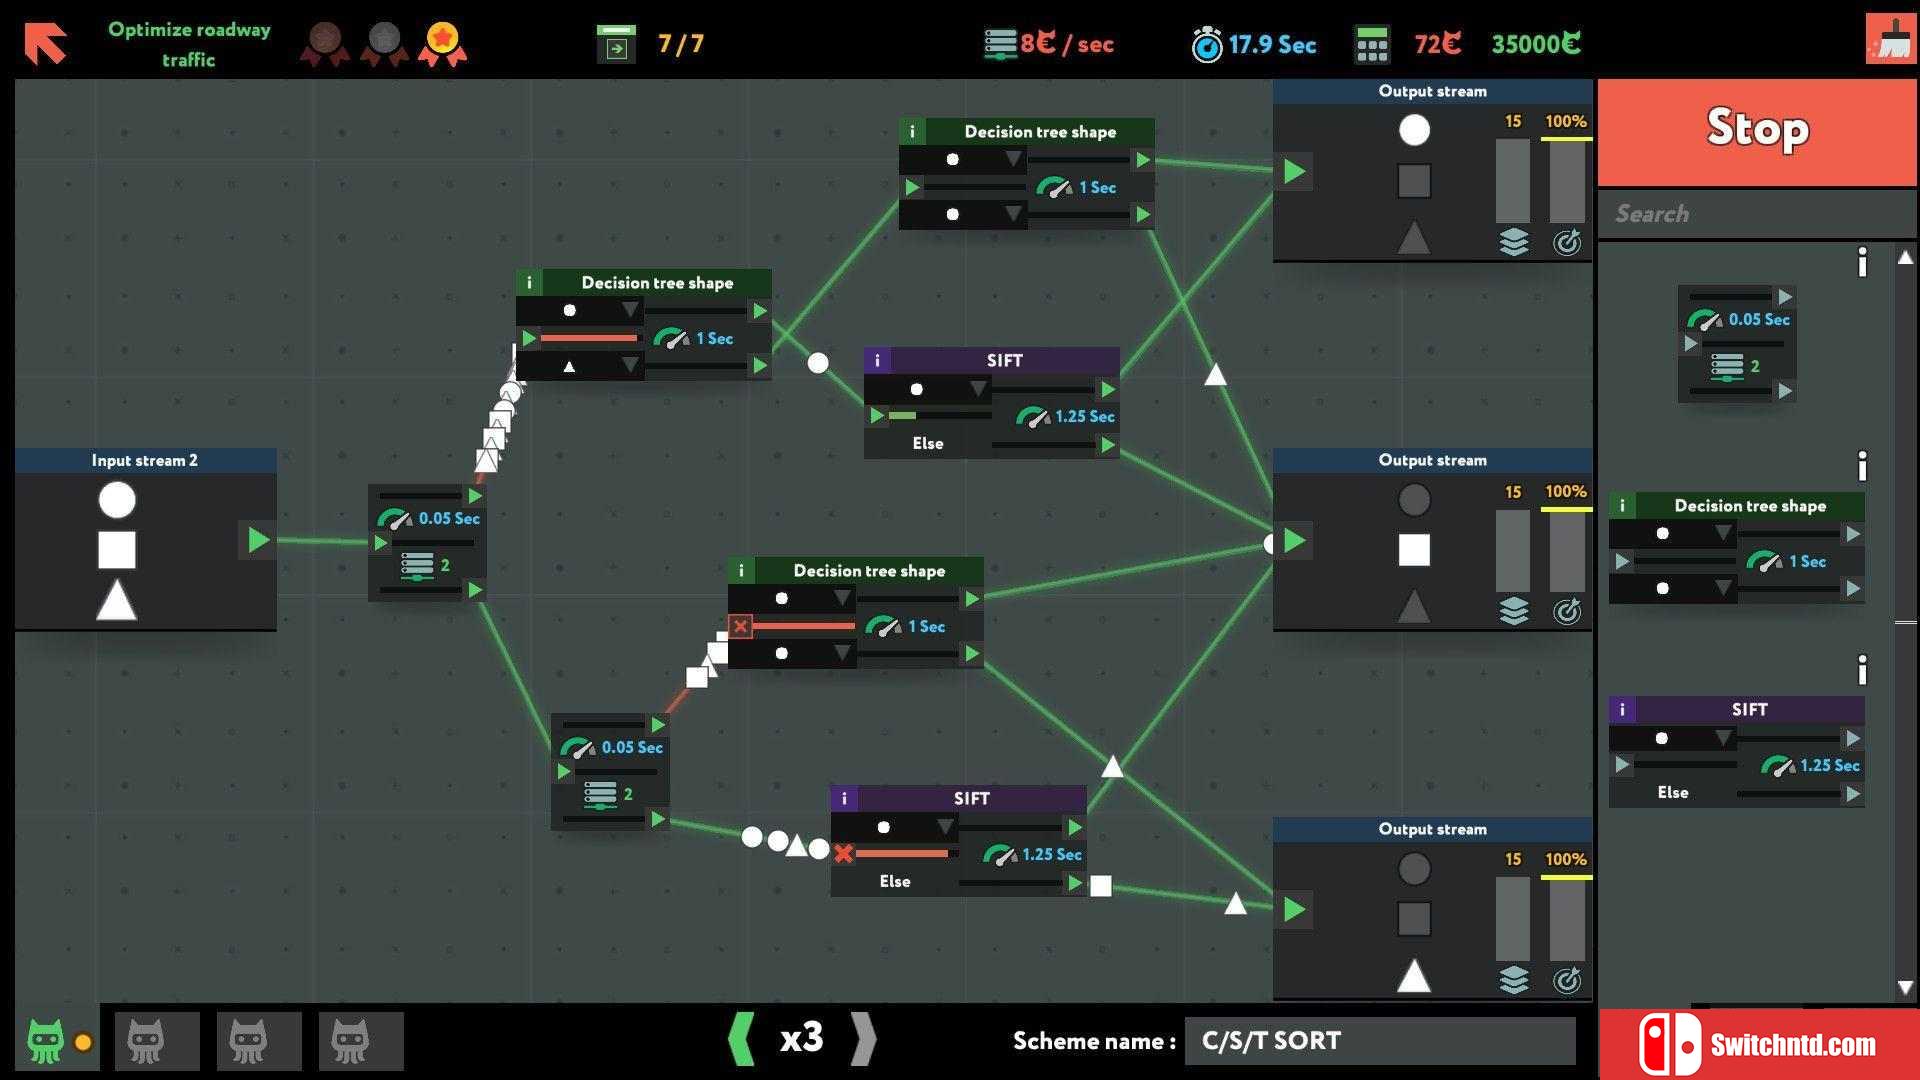
Task: Click the broom clear icon
Action: point(1890,39)
